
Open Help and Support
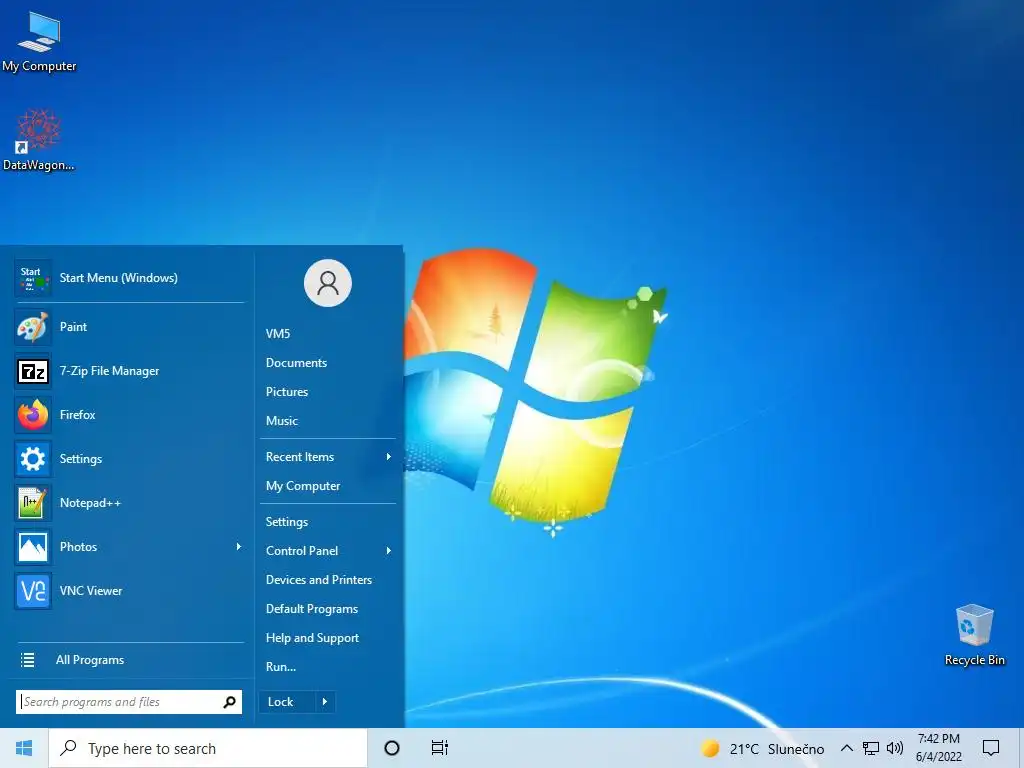click(x=312, y=638)
